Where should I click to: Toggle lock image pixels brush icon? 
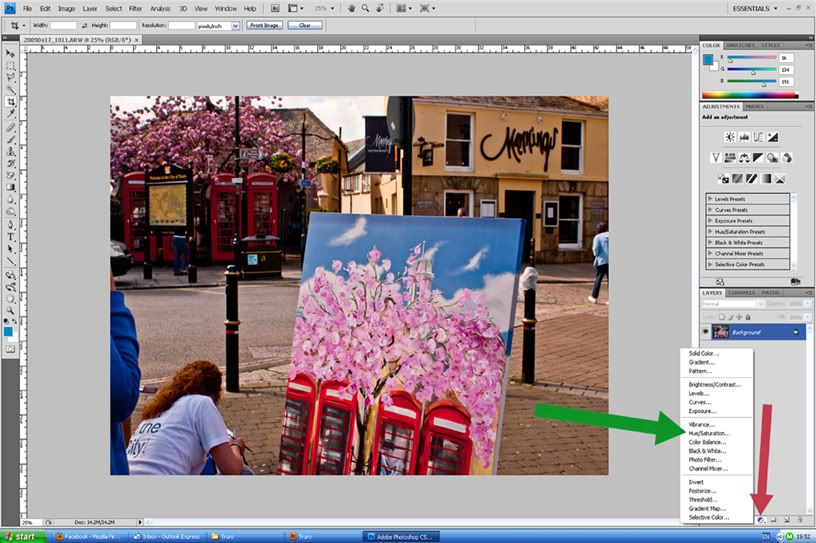click(x=730, y=317)
